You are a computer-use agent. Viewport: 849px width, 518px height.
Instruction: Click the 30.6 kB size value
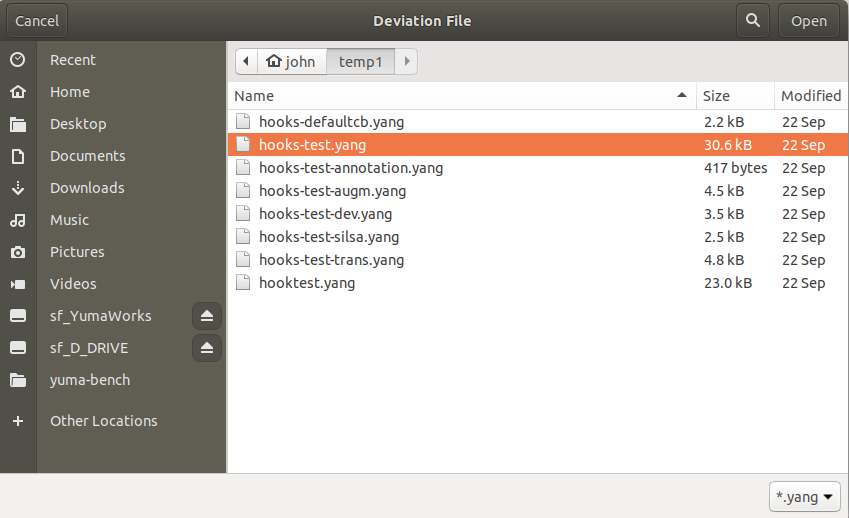pos(728,145)
